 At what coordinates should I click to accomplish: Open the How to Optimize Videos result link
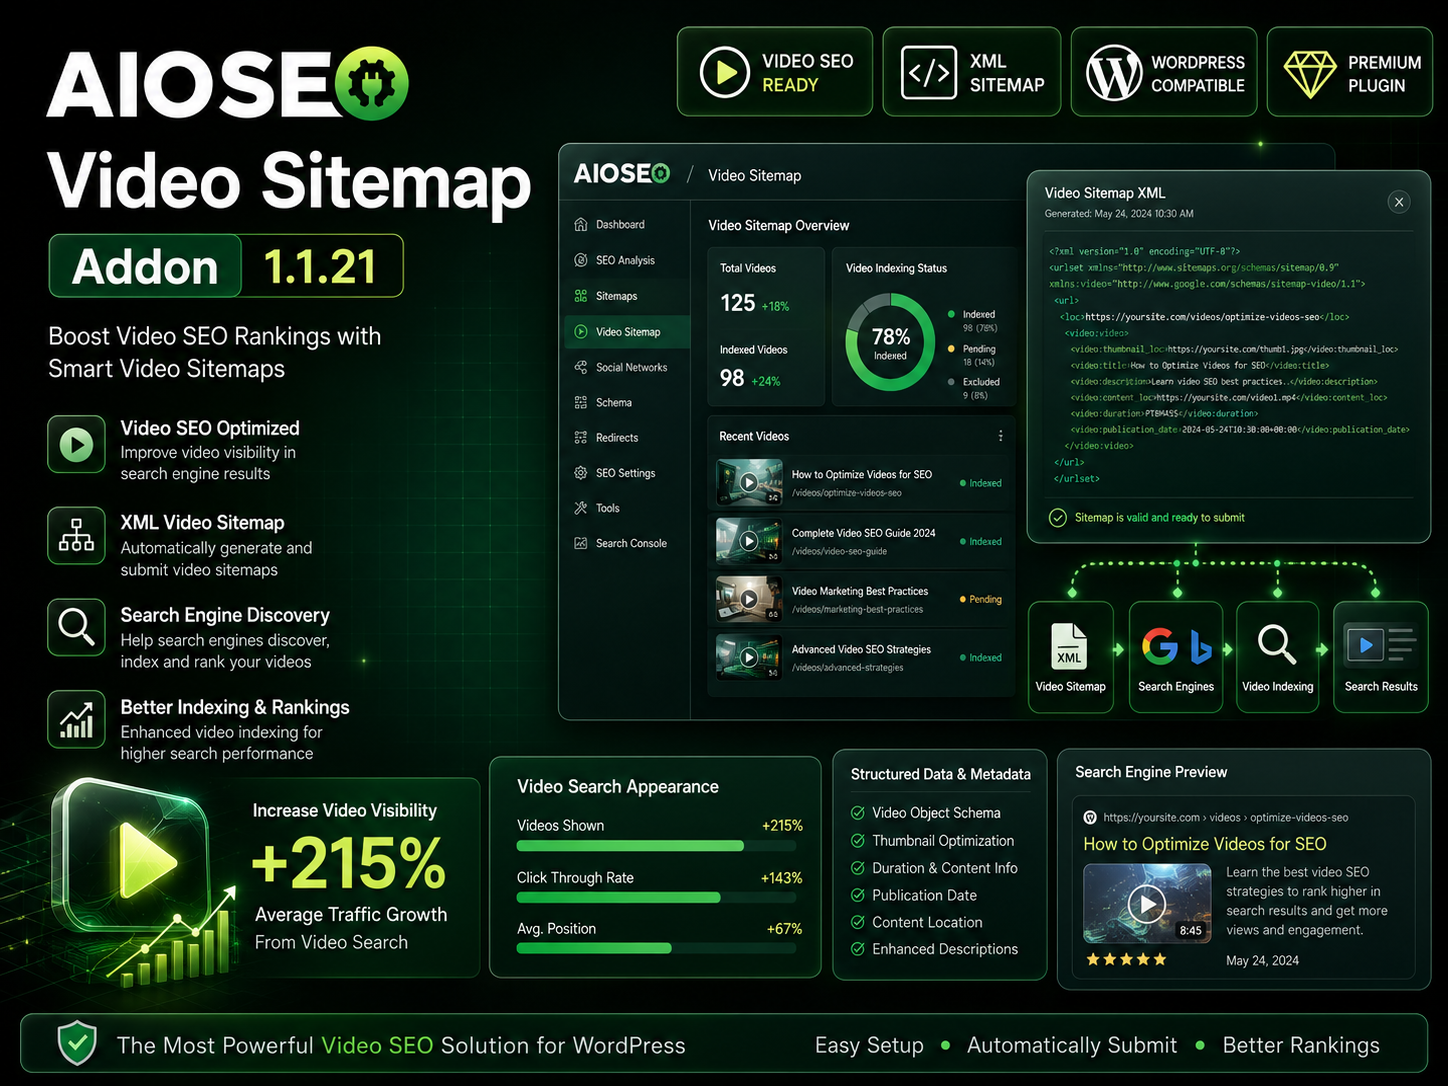coord(1205,844)
